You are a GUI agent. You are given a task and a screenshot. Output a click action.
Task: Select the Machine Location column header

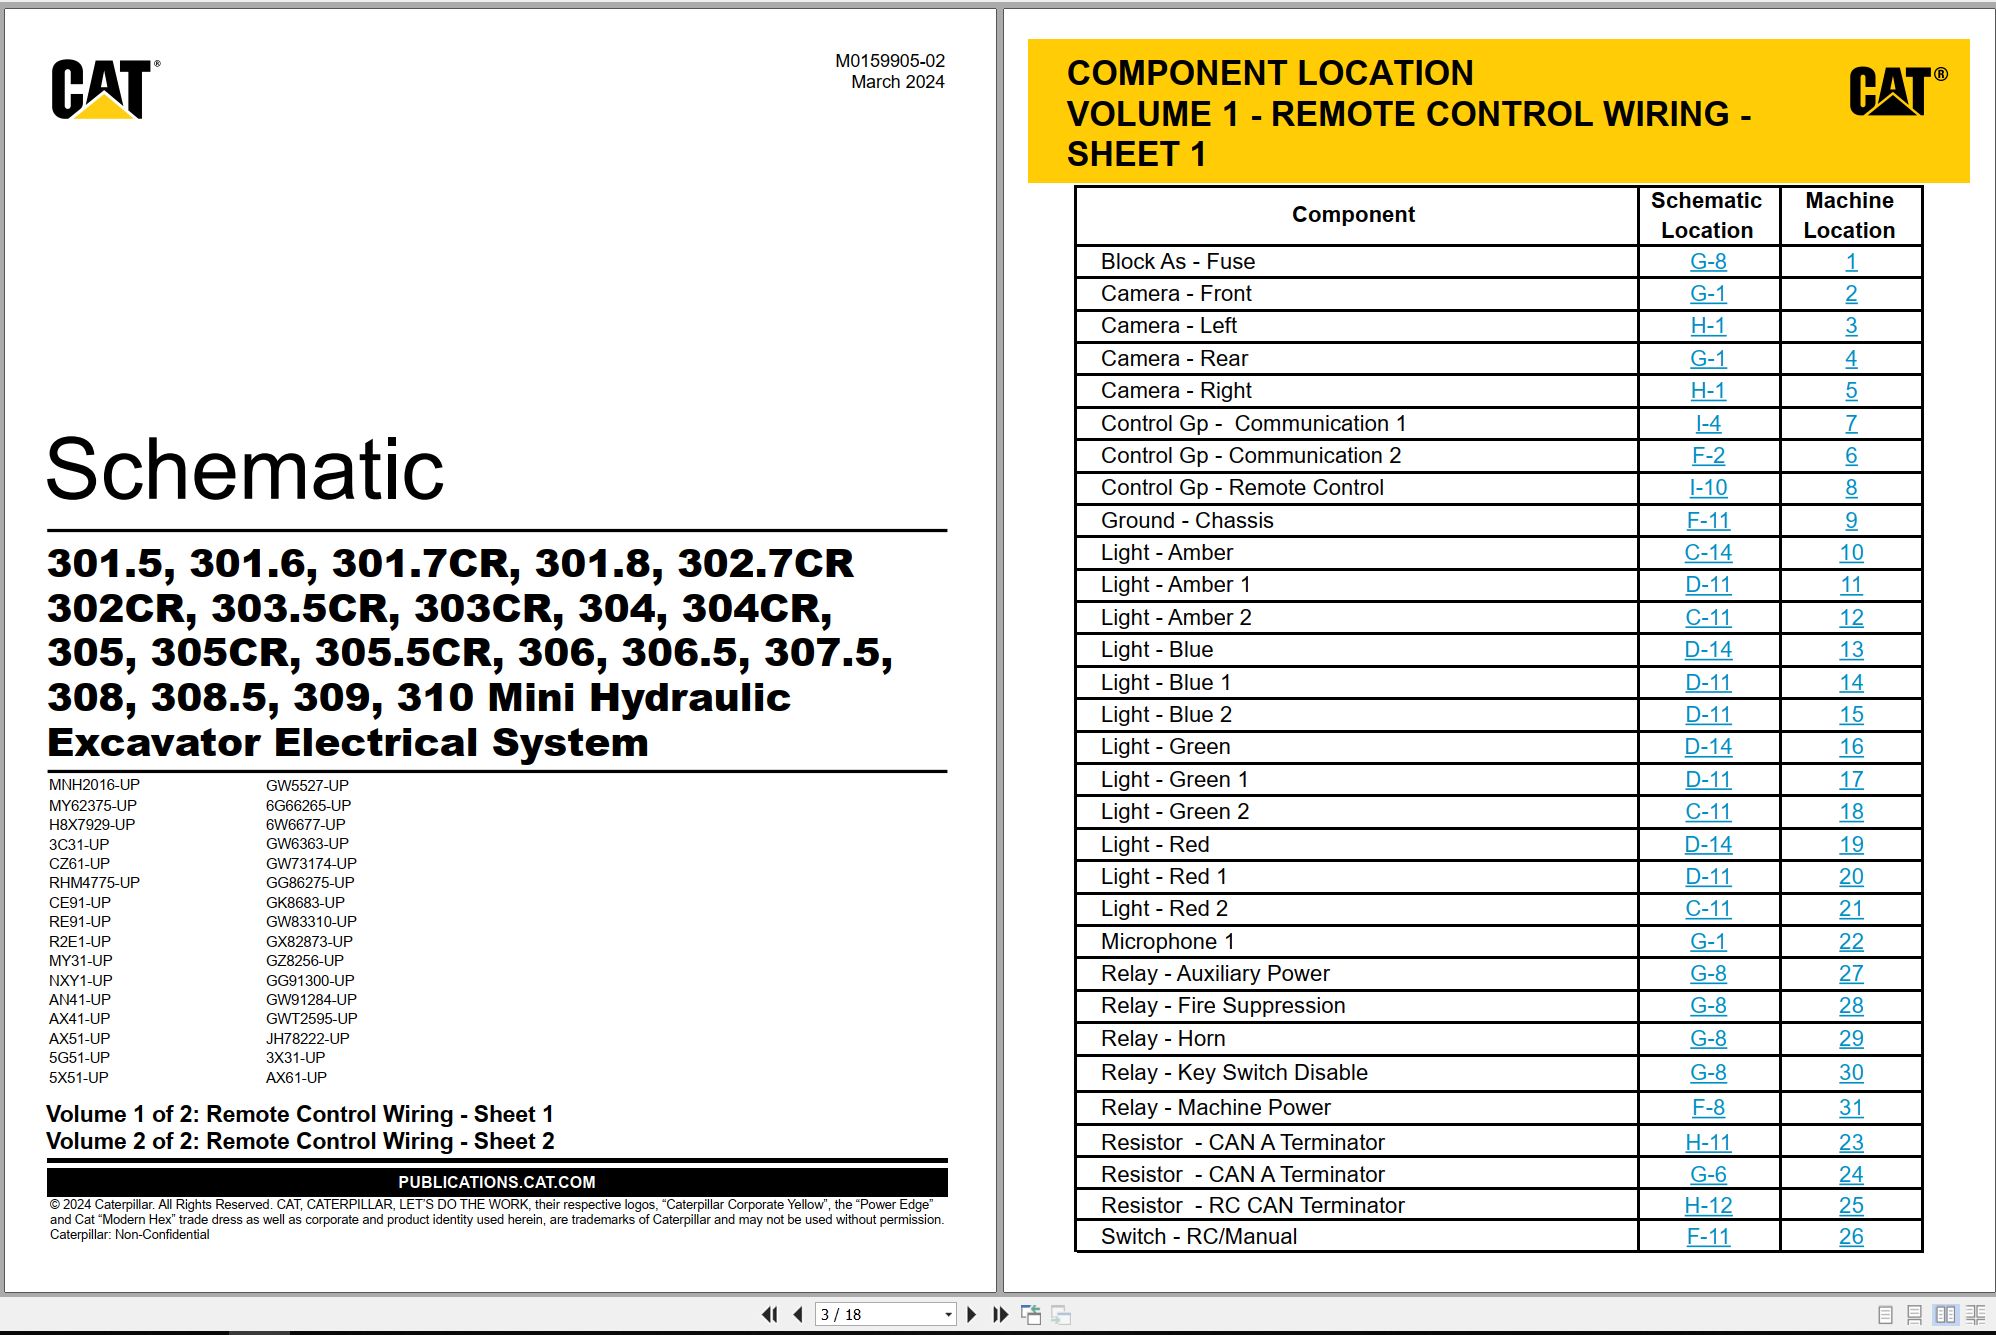pos(1849,215)
